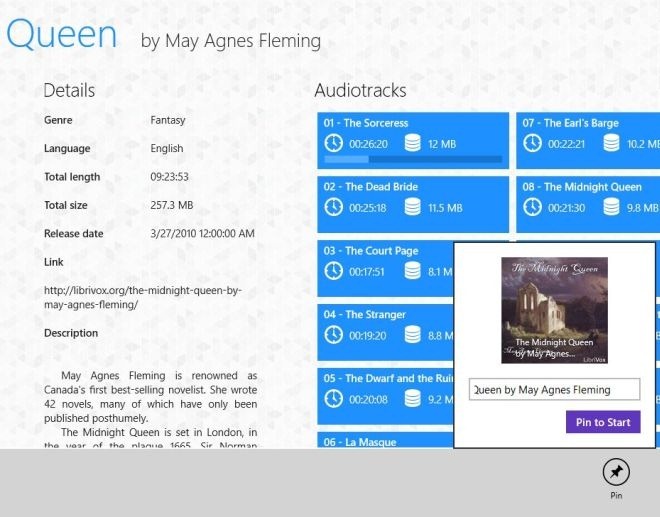Select track 06 - La Masque

click(x=385, y=440)
